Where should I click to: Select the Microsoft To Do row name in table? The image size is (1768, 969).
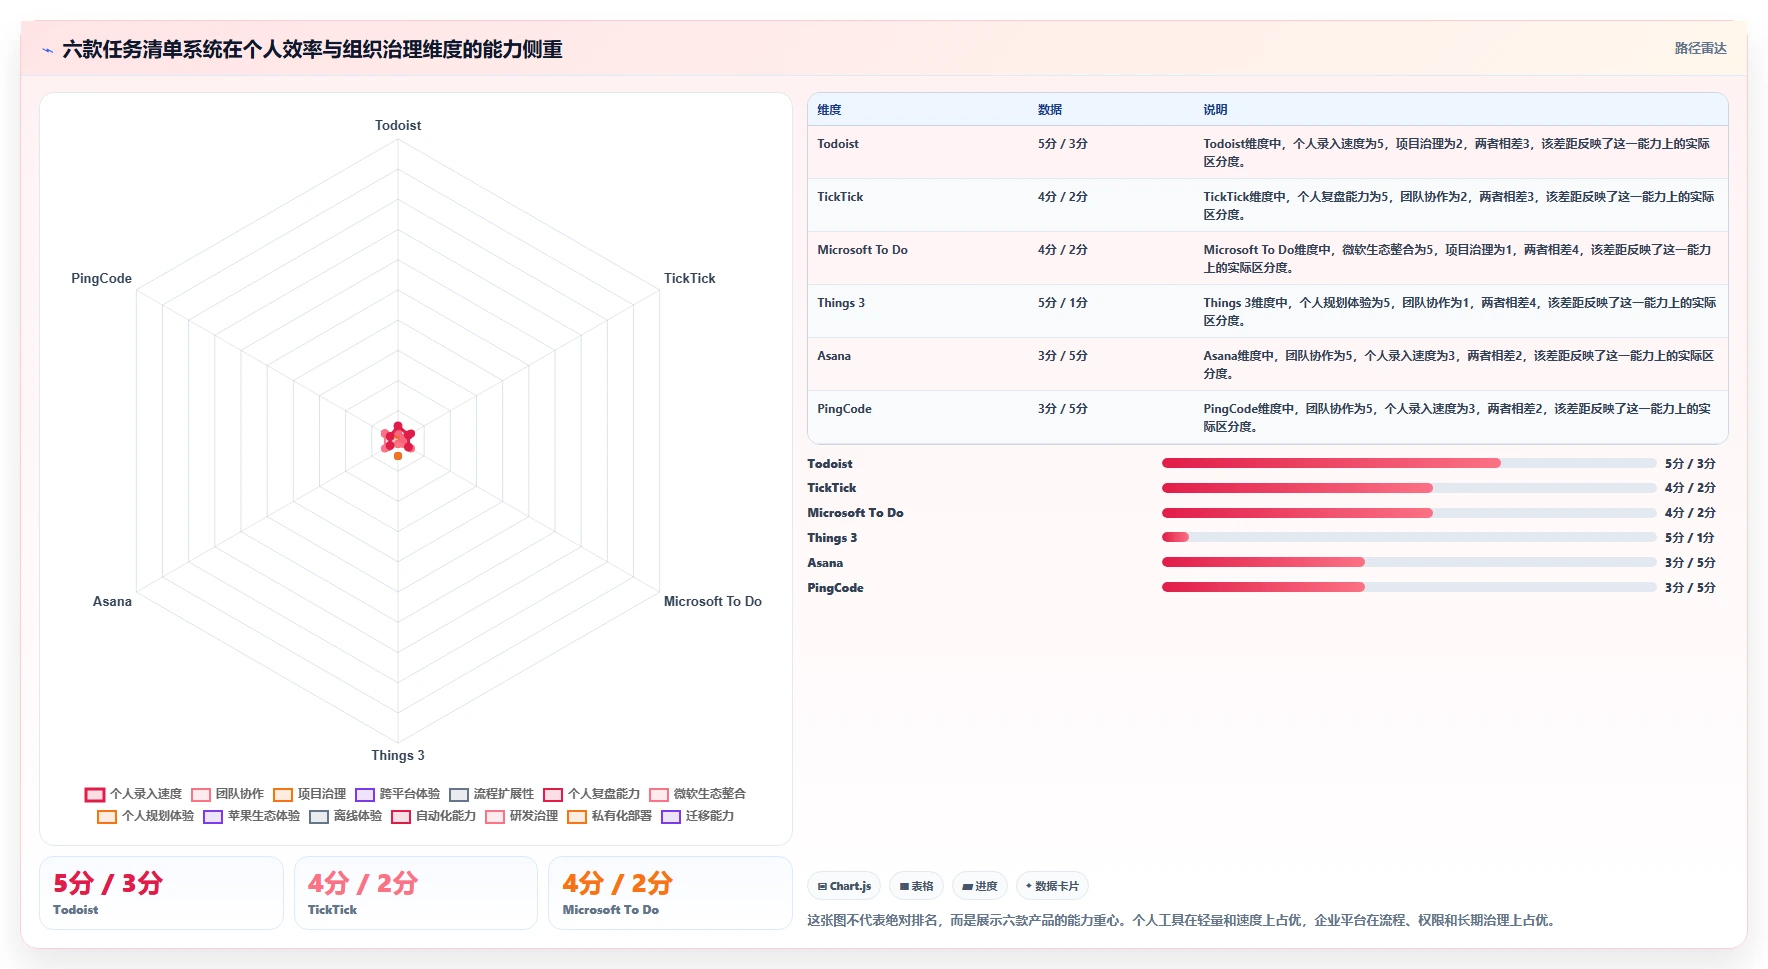tap(862, 250)
